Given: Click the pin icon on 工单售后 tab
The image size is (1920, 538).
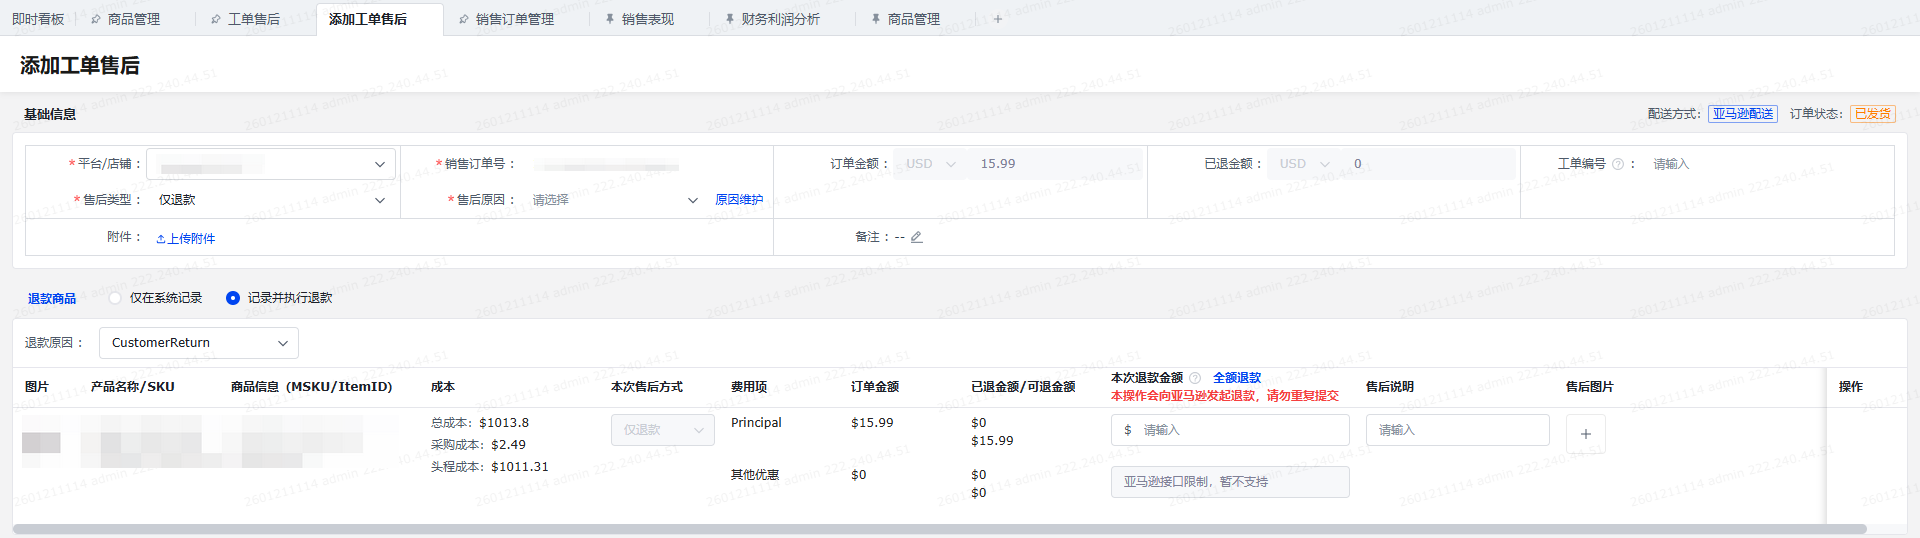Looking at the screenshot, I should tap(216, 19).
